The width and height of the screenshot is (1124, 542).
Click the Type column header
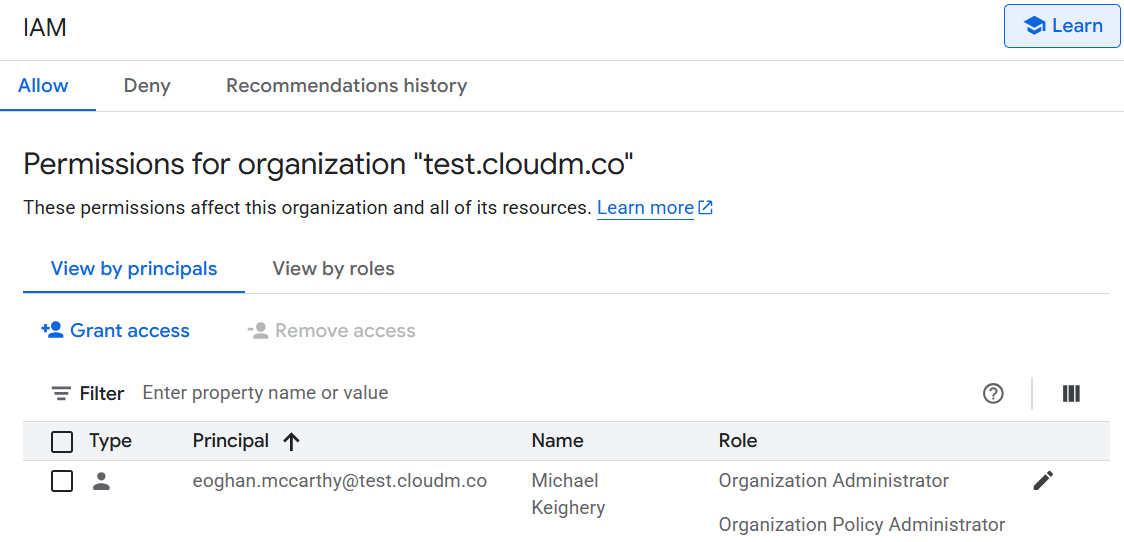[x=110, y=441]
